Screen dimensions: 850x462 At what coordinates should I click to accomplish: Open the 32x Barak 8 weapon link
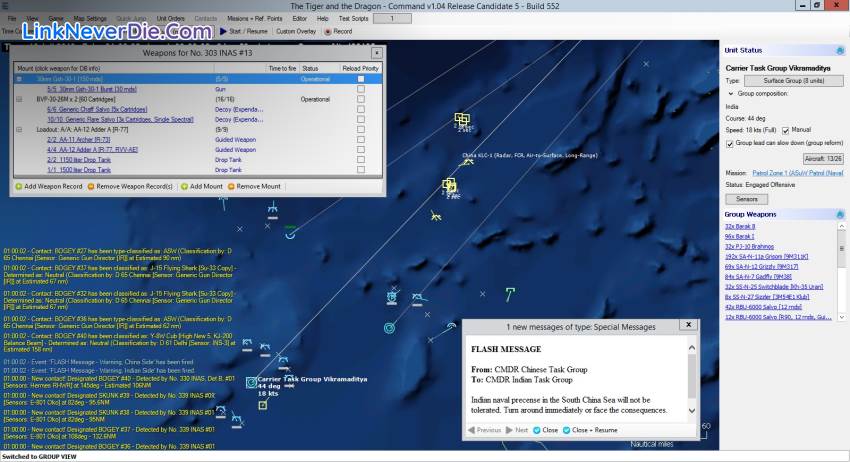740,227
